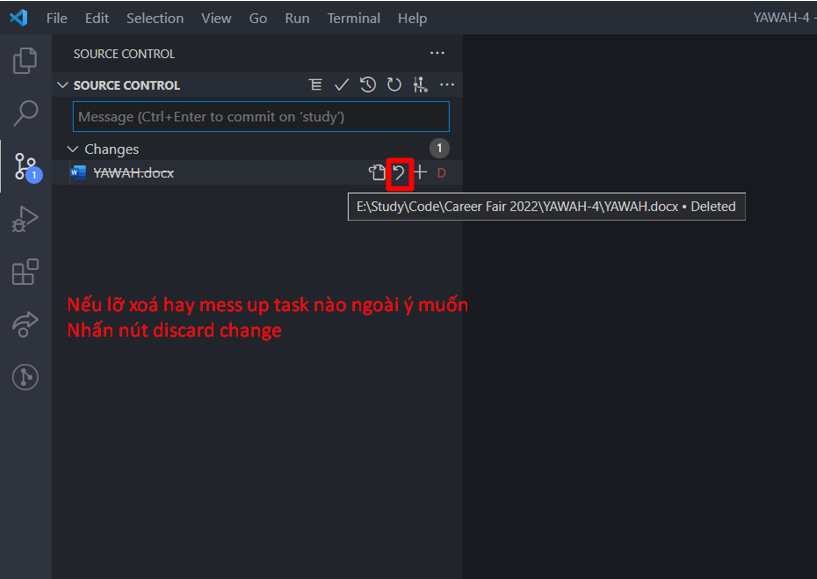Click the D deleted status letter

441,173
